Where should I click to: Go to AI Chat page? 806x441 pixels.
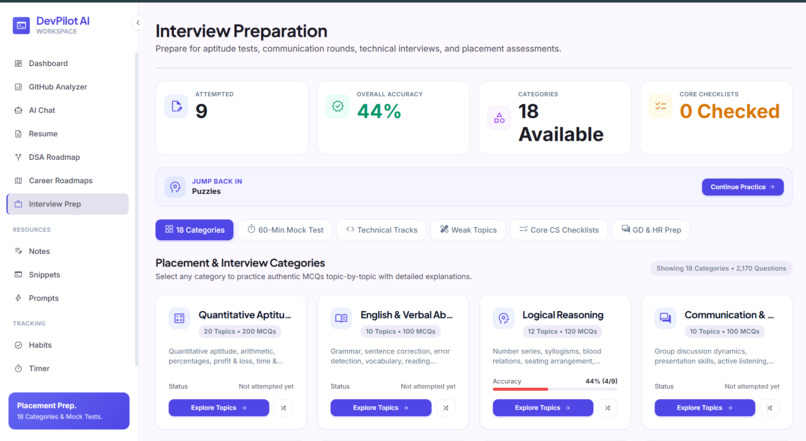click(x=67, y=110)
